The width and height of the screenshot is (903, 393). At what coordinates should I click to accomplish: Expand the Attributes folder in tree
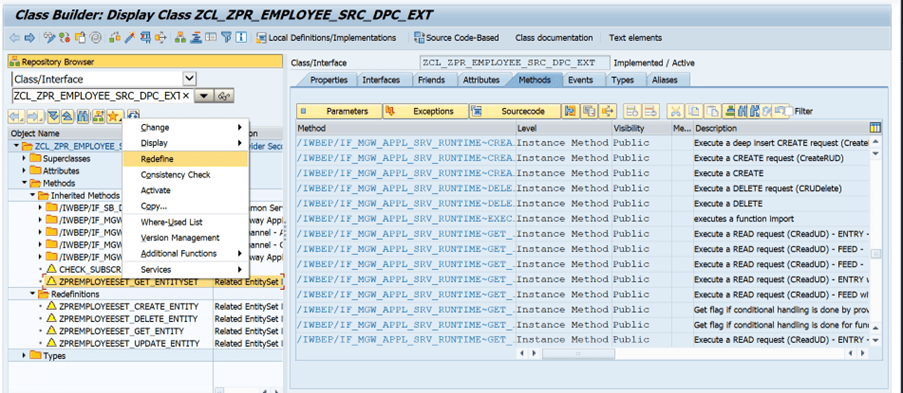(x=25, y=171)
